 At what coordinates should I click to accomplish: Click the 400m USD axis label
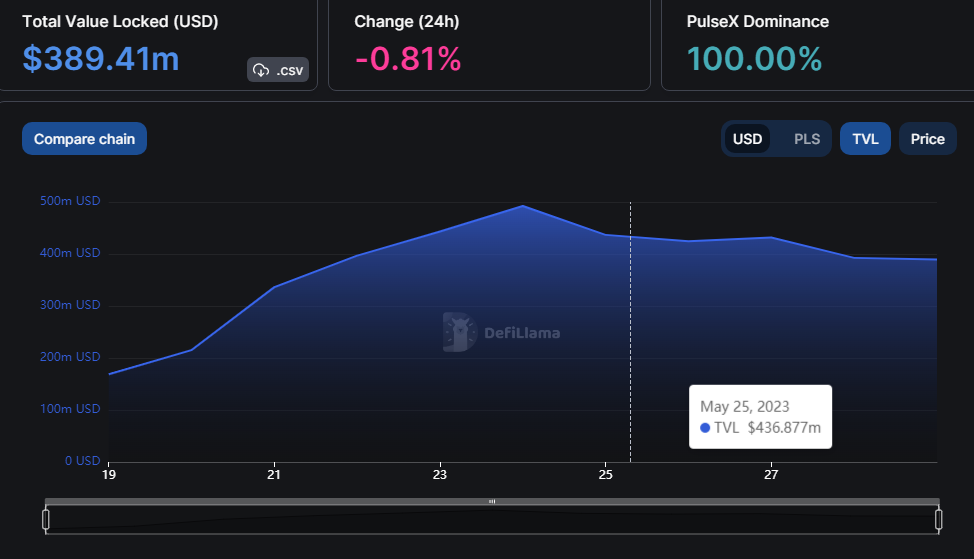pyautogui.click(x=70, y=253)
